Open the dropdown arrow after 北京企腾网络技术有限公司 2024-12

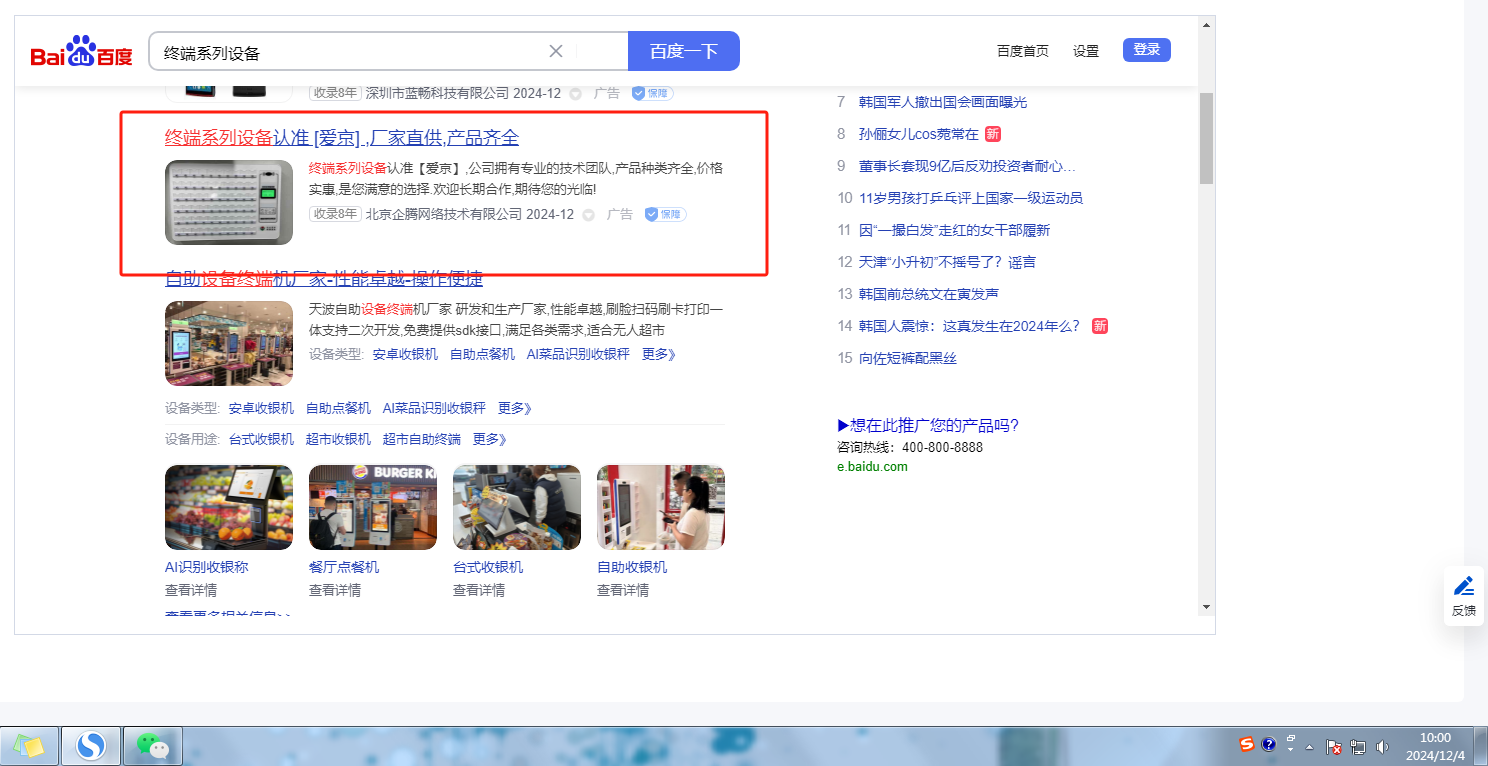[x=588, y=215]
